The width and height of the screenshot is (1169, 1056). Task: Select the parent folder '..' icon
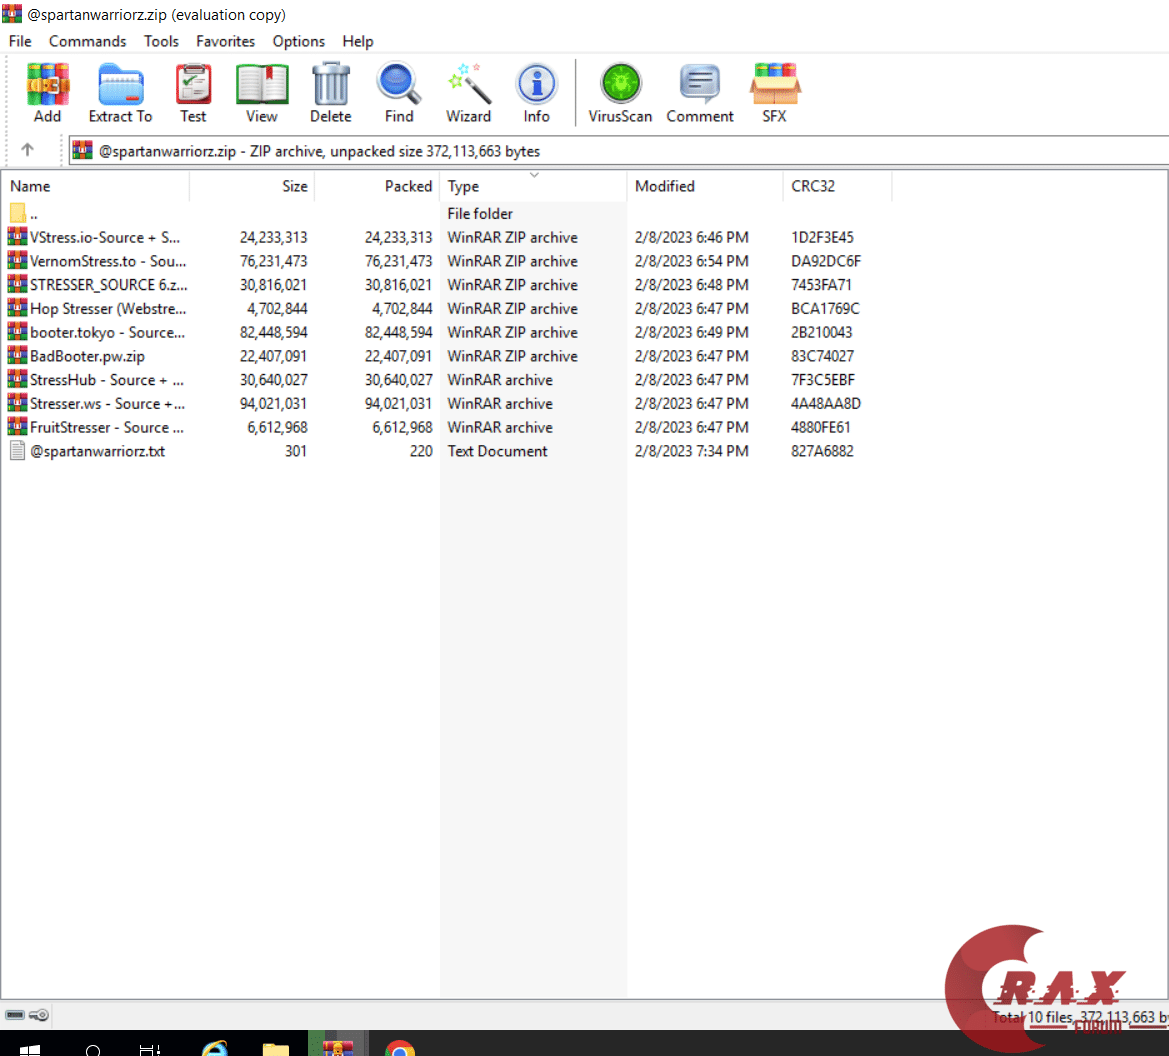(18, 213)
